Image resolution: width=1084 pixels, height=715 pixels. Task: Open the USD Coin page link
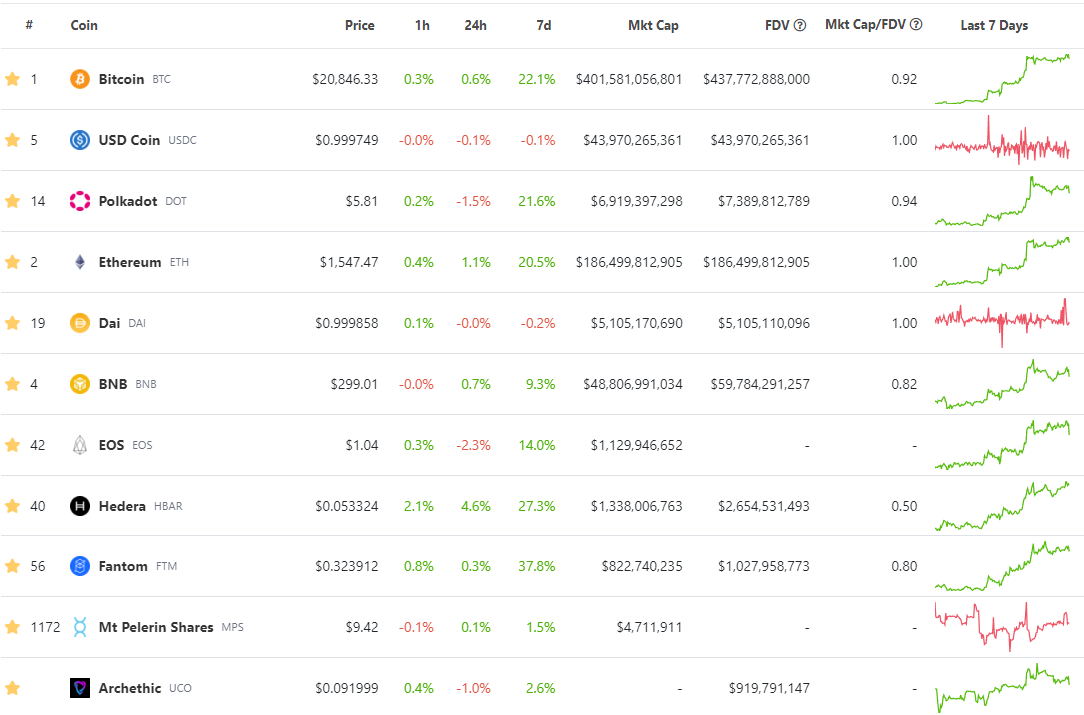(x=129, y=140)
